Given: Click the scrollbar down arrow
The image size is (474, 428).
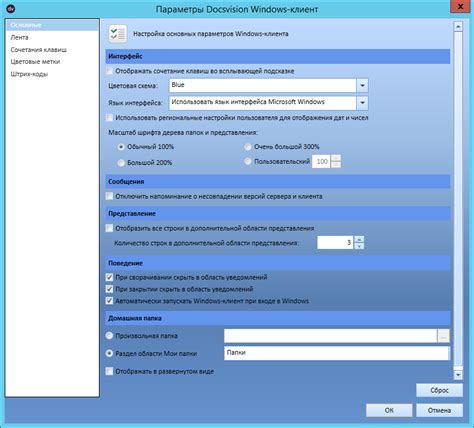Looking at the screenshot, I should point(458,375).
